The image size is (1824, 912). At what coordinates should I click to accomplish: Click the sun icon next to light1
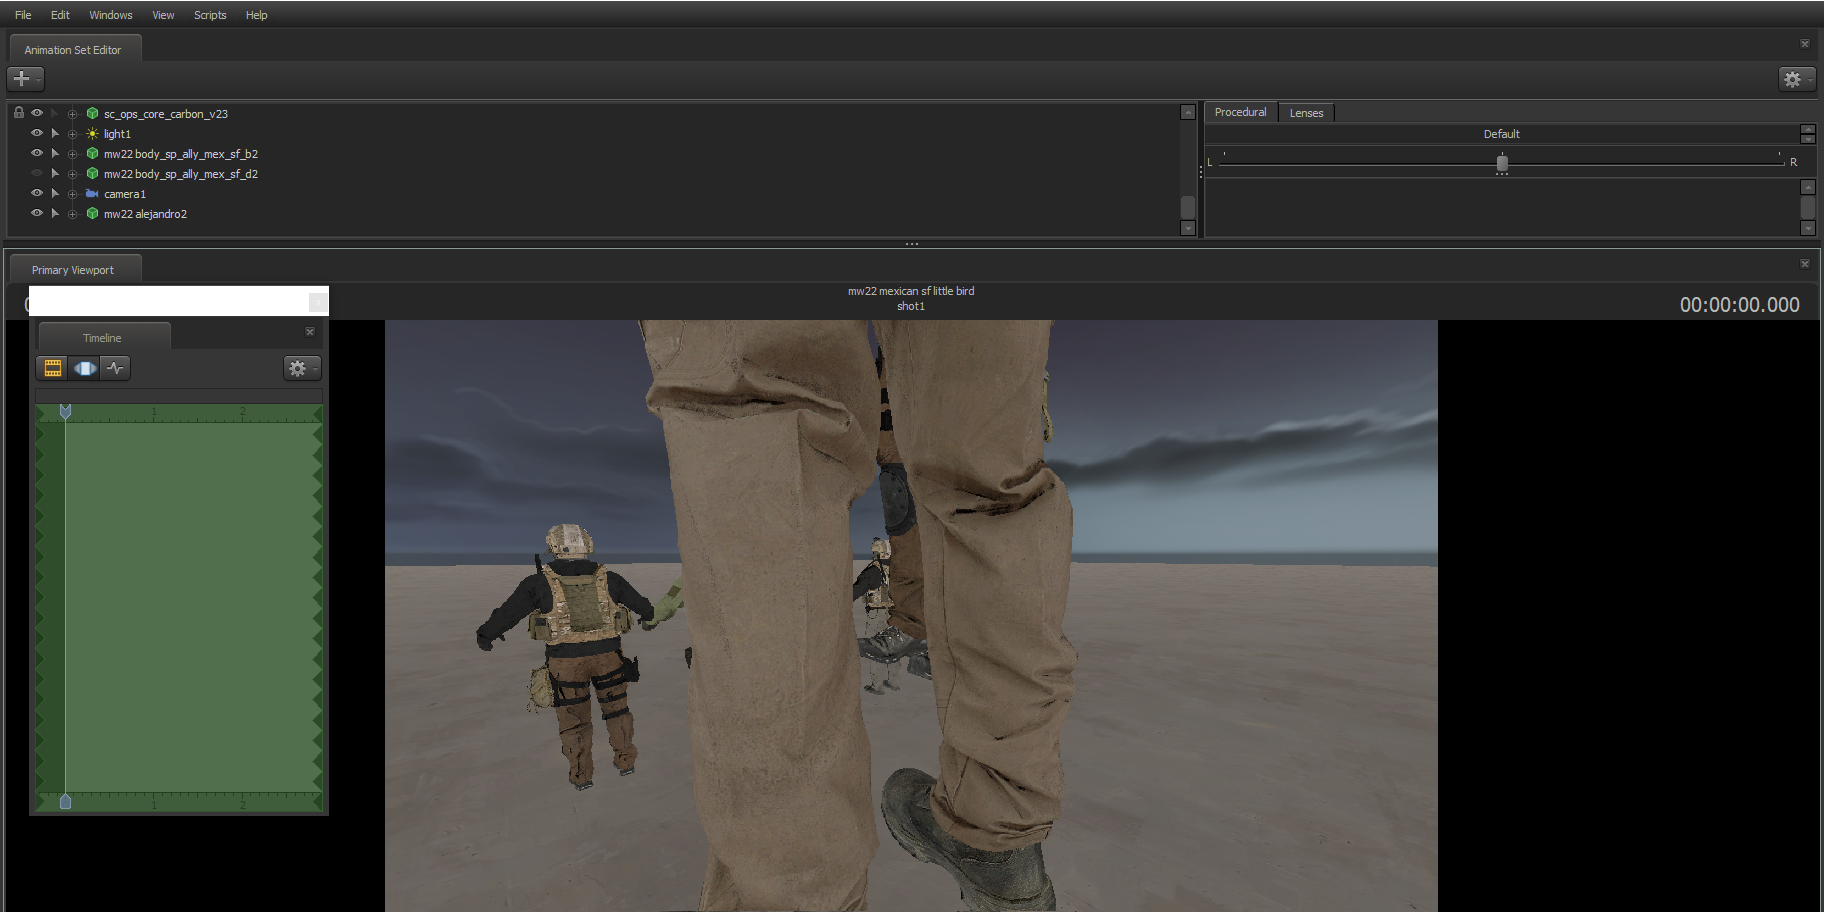(x=91, y=133)
